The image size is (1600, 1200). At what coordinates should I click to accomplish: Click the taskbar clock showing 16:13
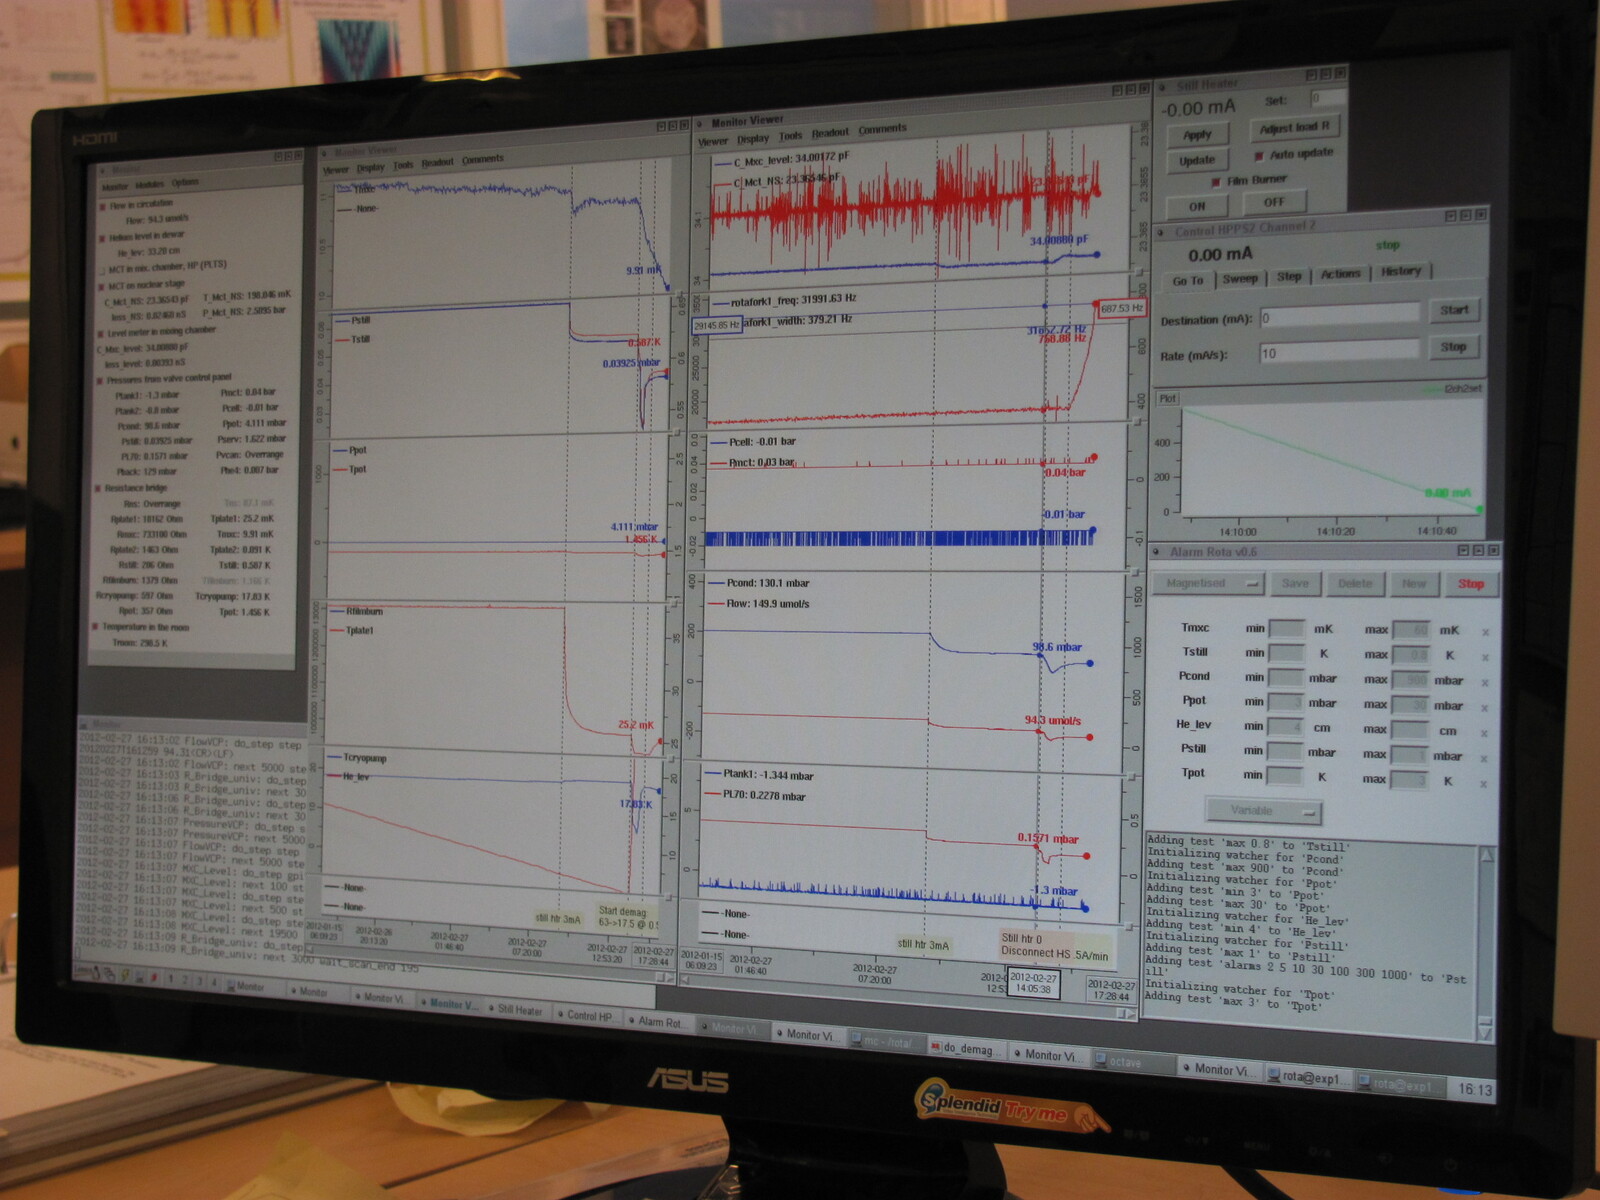[1474, 1090]
